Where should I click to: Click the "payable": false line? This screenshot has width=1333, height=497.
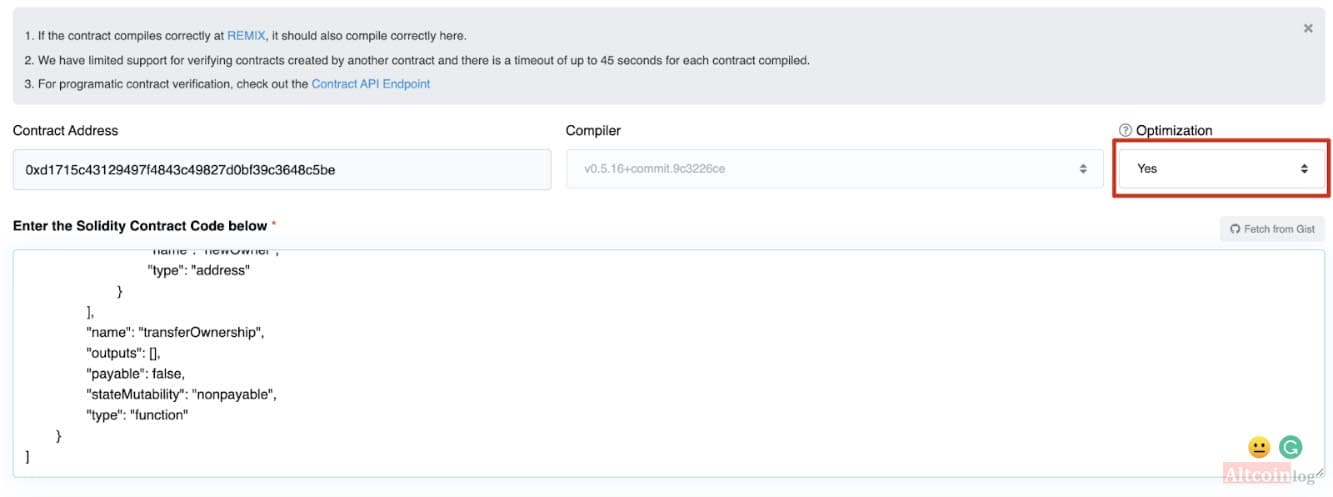point(136,374)
